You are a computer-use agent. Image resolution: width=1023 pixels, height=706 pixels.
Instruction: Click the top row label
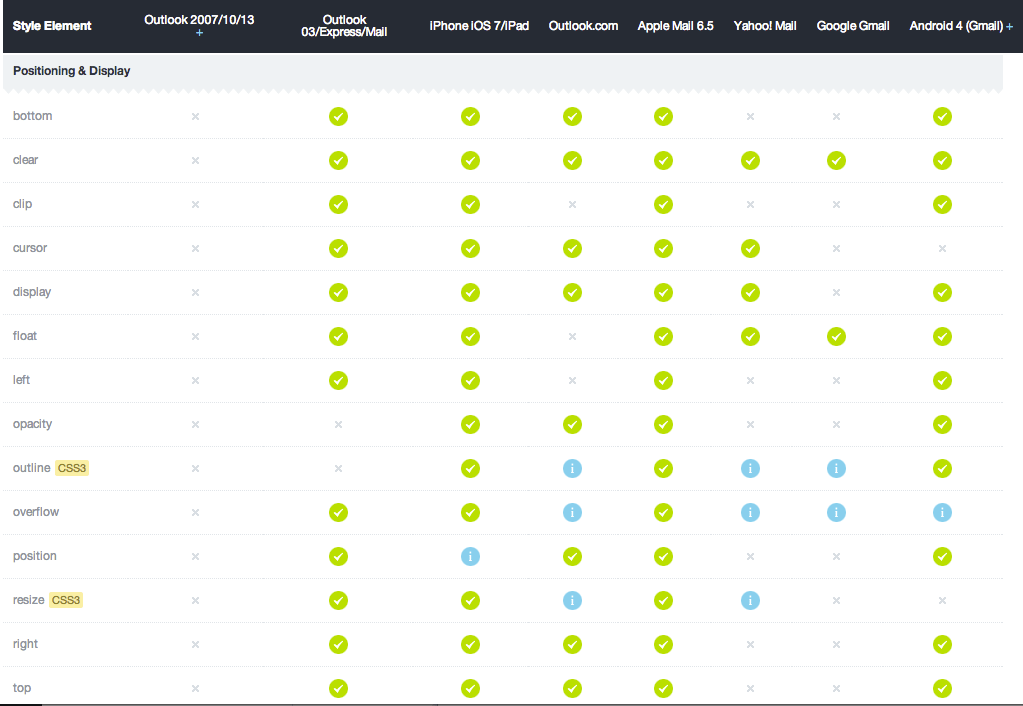pyautogui.click(x=22, y=688)
